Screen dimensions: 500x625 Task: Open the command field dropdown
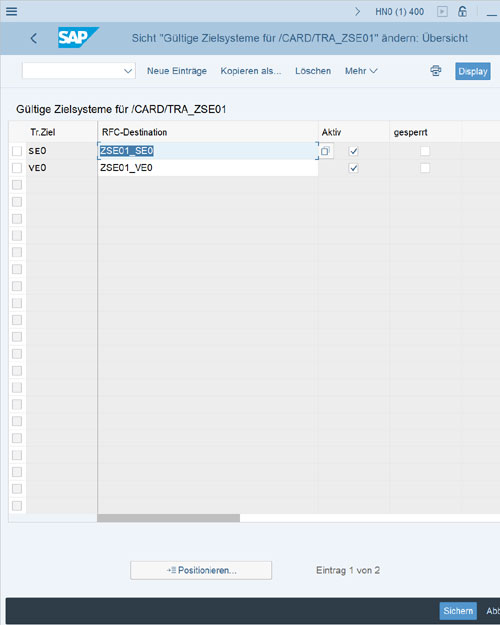[128, 71]
